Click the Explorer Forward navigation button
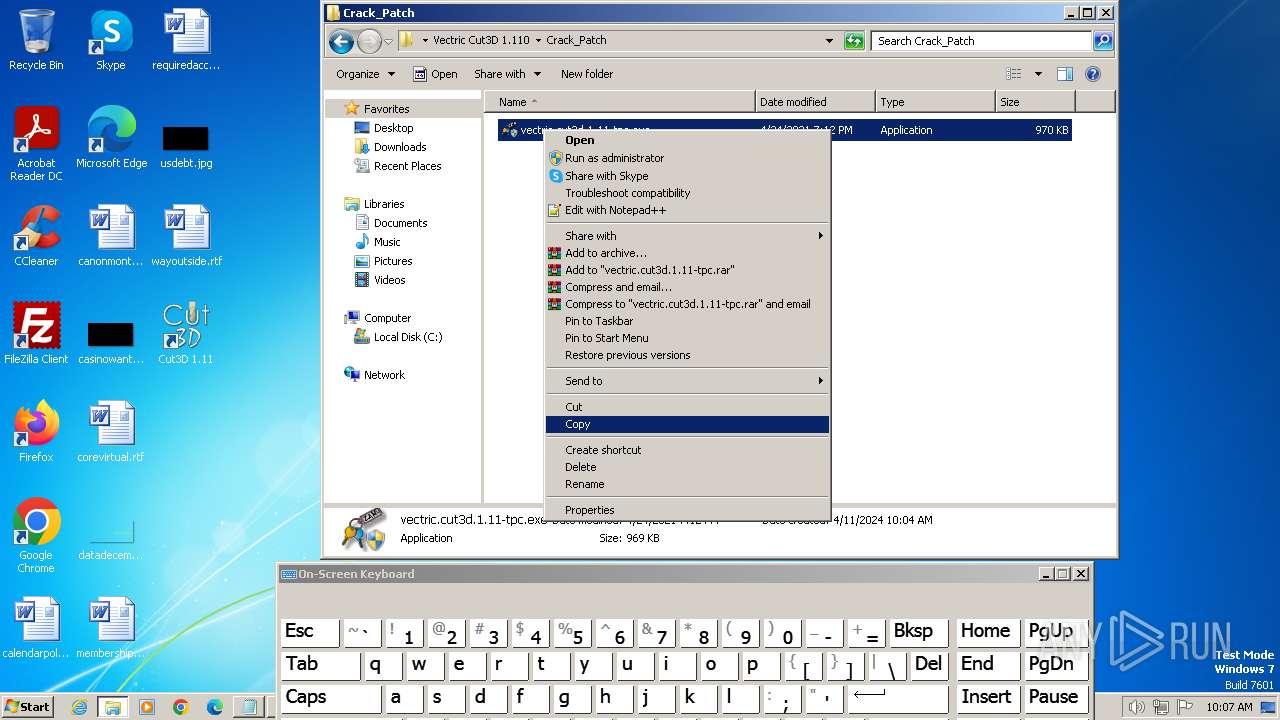This screenshot has width=1280, height=720. point(369,41)
